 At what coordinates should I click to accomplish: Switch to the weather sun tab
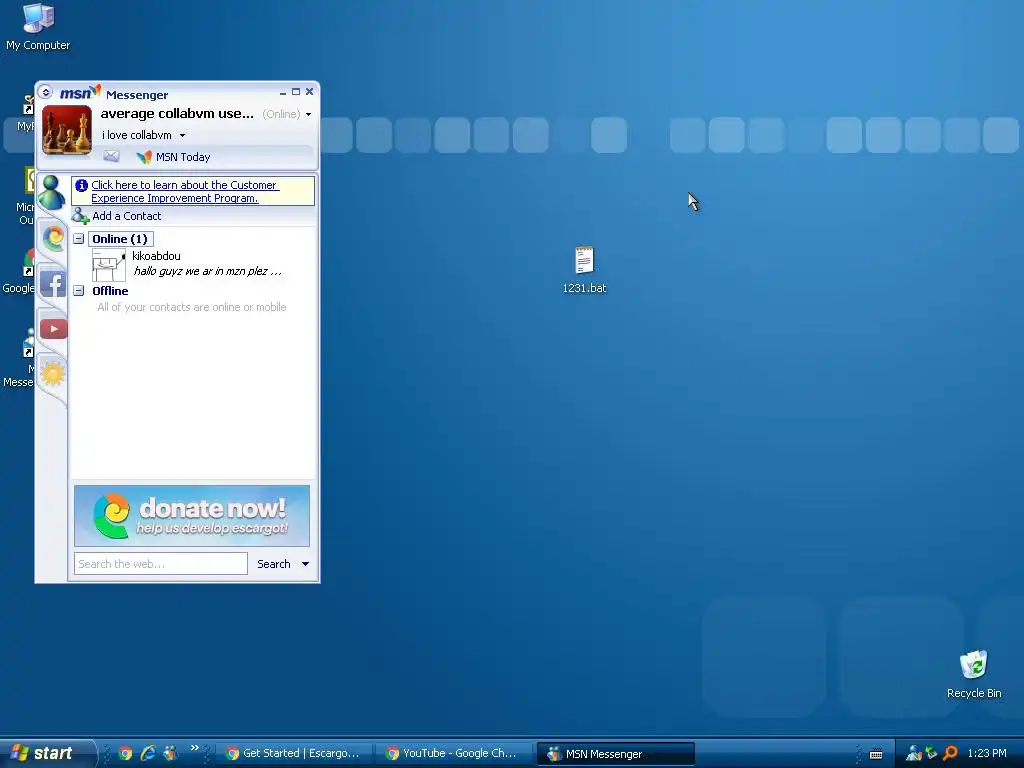point(53,374)
